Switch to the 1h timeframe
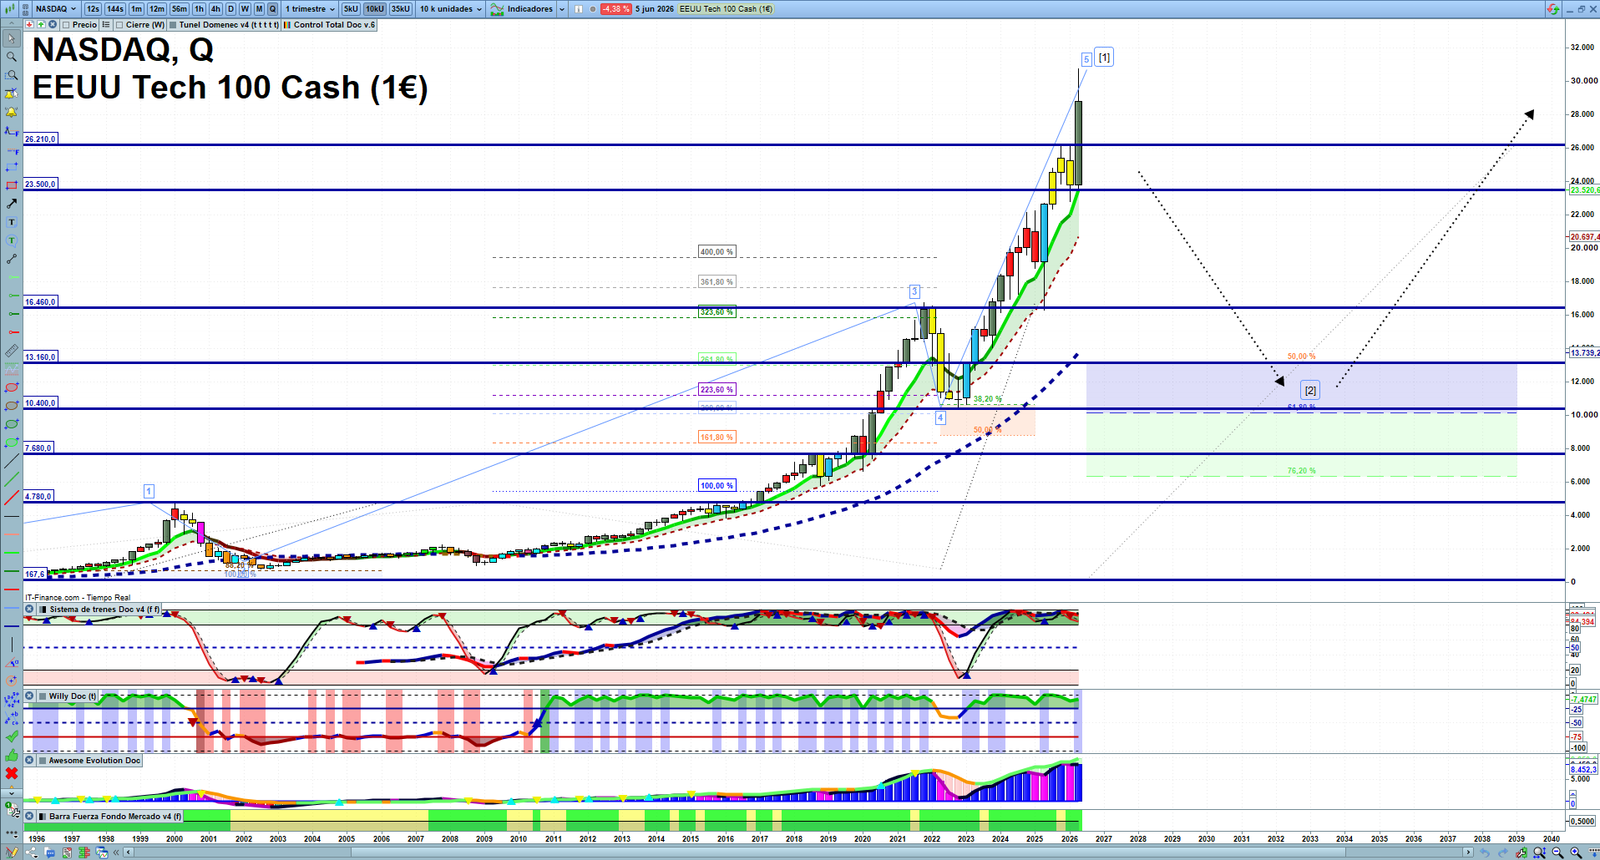The height and width of the screenshot is (860, 1600). (x=199, y=9)
